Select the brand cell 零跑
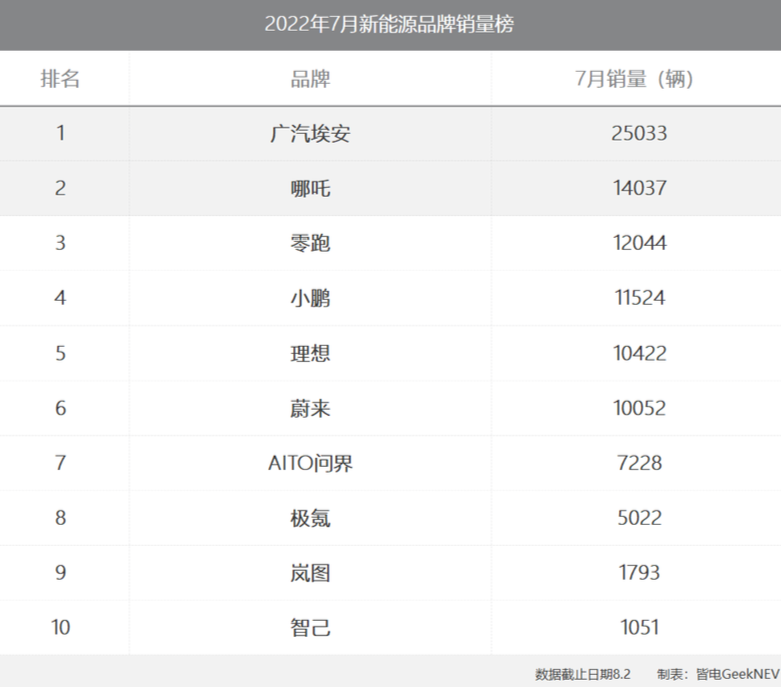 coord(310,243)
